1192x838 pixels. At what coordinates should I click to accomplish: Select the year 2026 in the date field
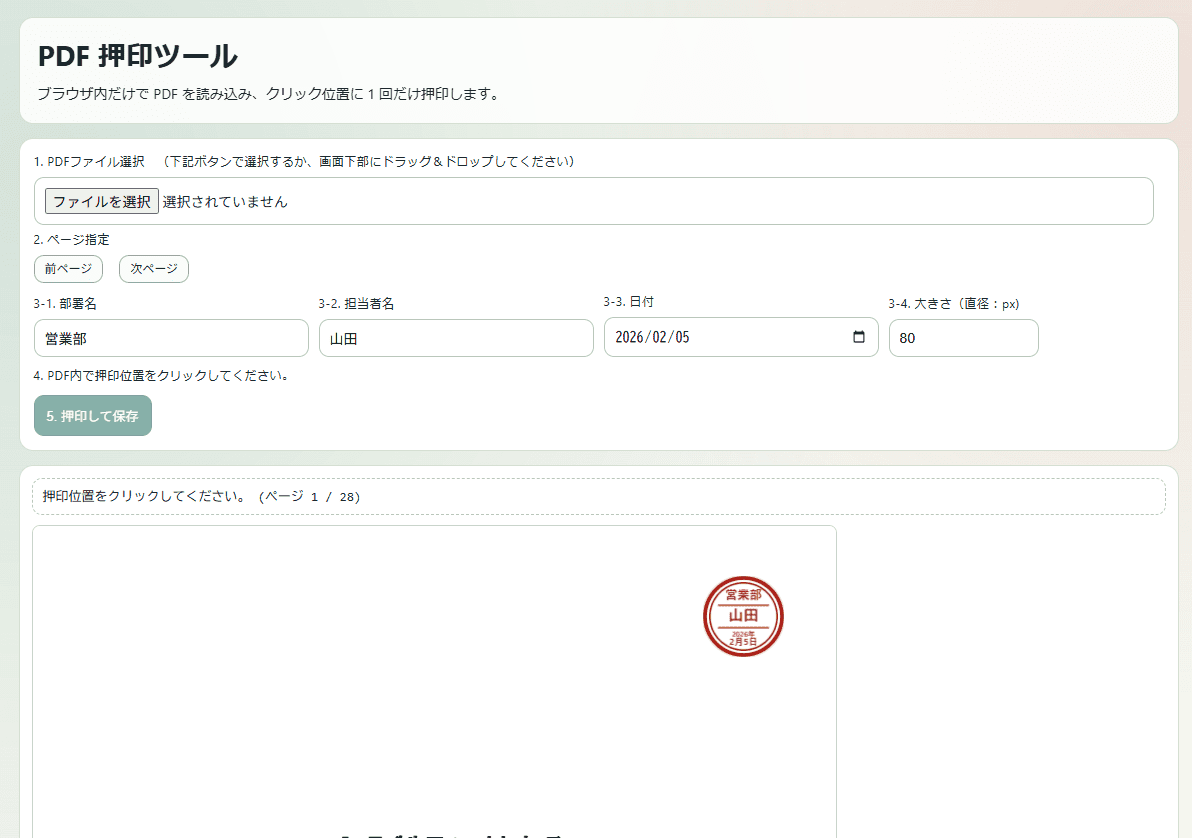tap(630, 337)
